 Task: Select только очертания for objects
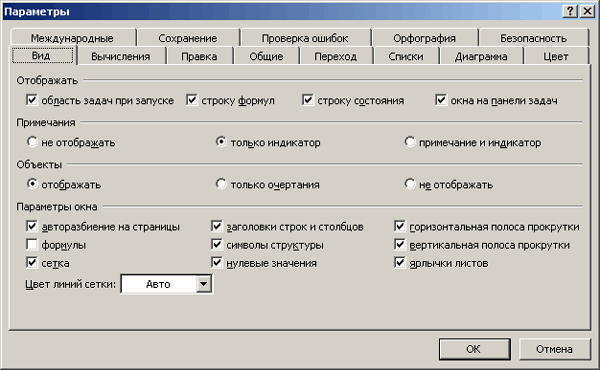221,184
